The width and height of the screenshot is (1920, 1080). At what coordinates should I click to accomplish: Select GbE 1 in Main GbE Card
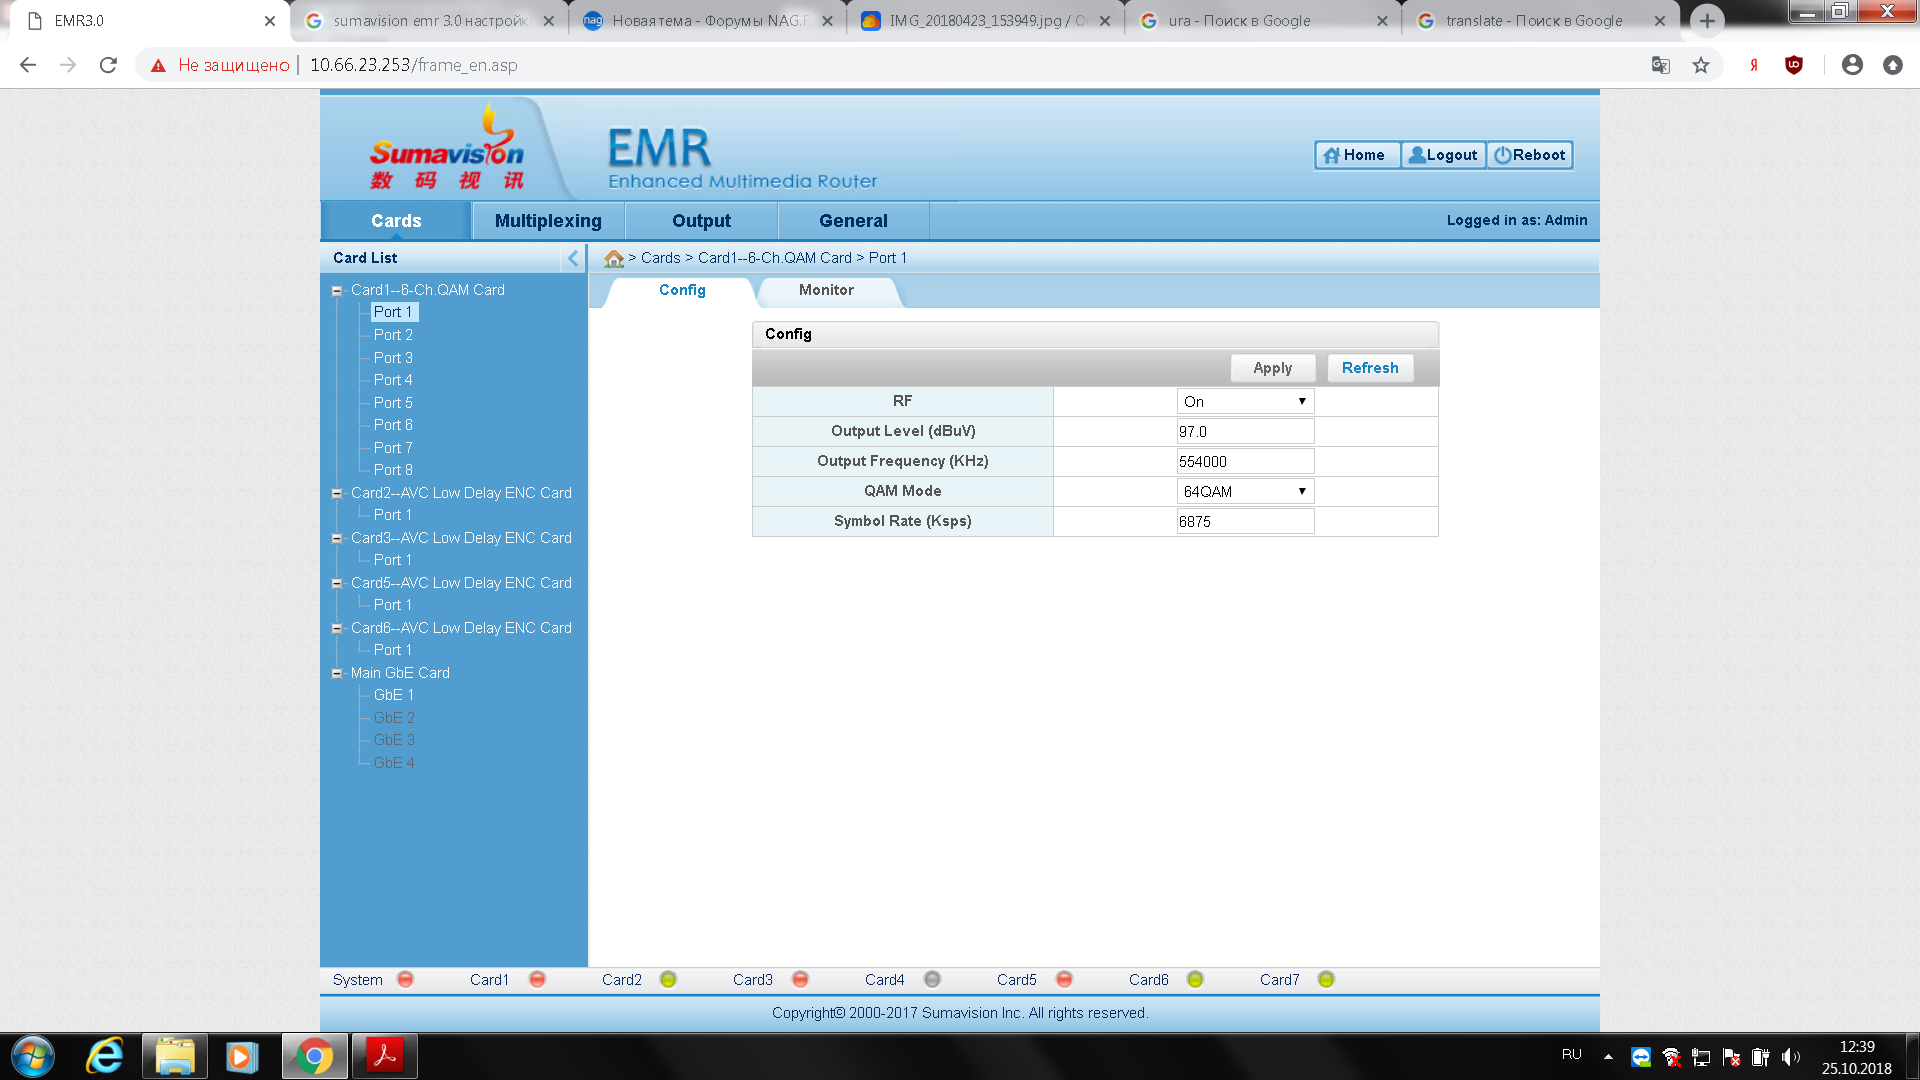point(394,695)
